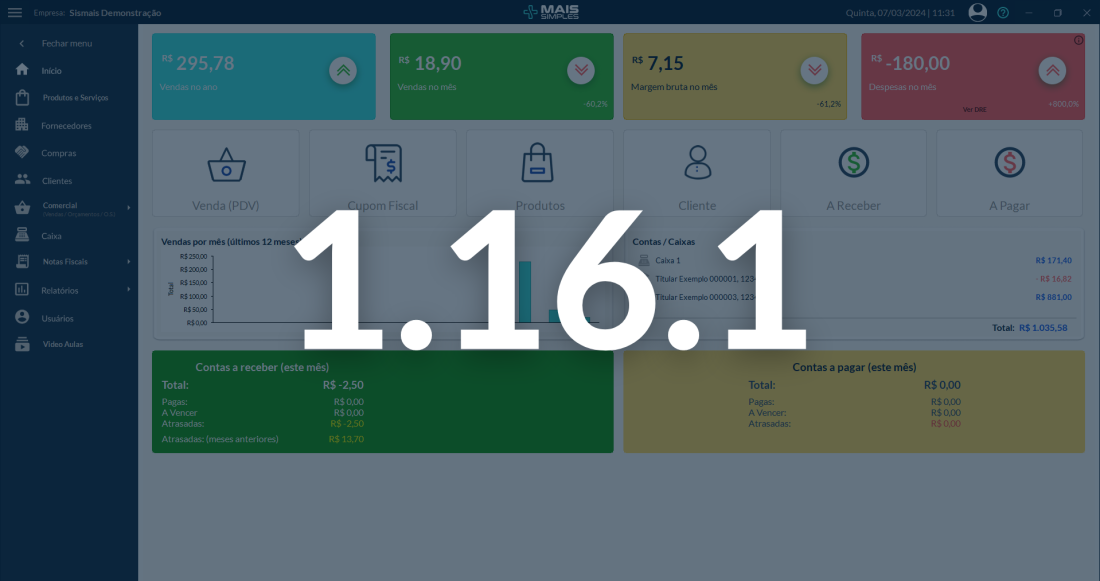Image resolution: width=1100 pixels, height=581 pixels.
Task: Click the user profile avatar icon
Action: point(977,13)
